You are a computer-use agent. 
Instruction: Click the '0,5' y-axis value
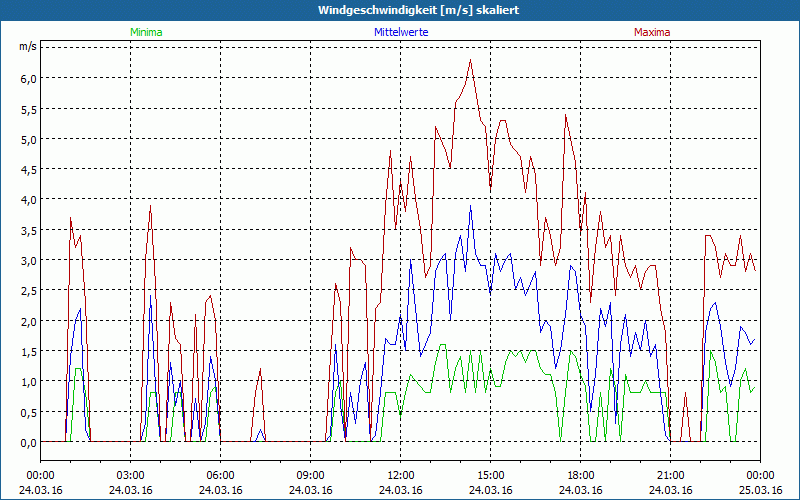click(x=29, y=412)
